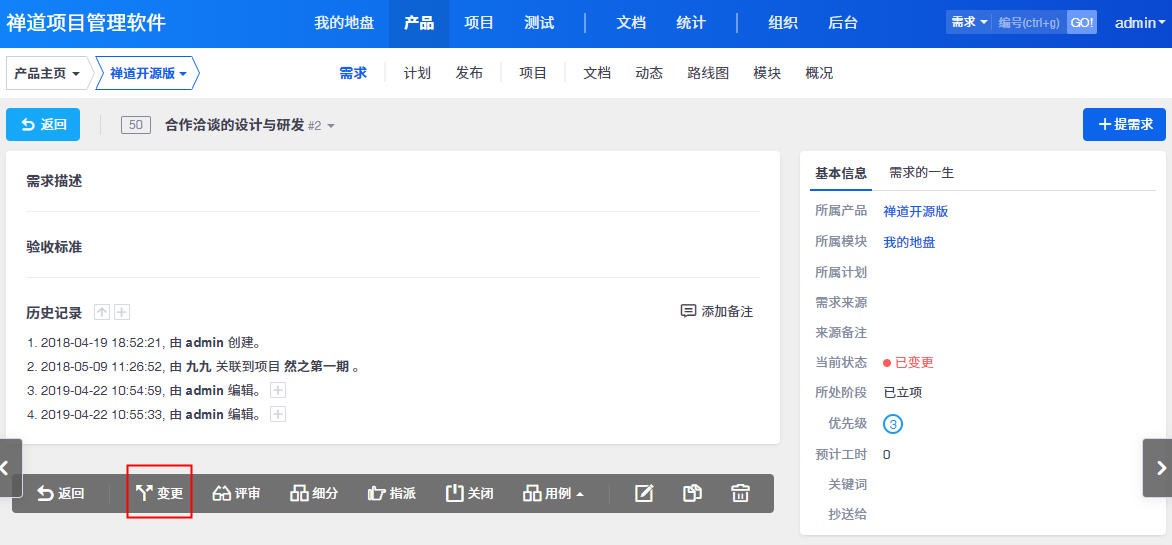Screen dimensions: 1172x545
Task: Click 添加备注 to add a comment
Action: pyautogui.click(x=716, y=311)
